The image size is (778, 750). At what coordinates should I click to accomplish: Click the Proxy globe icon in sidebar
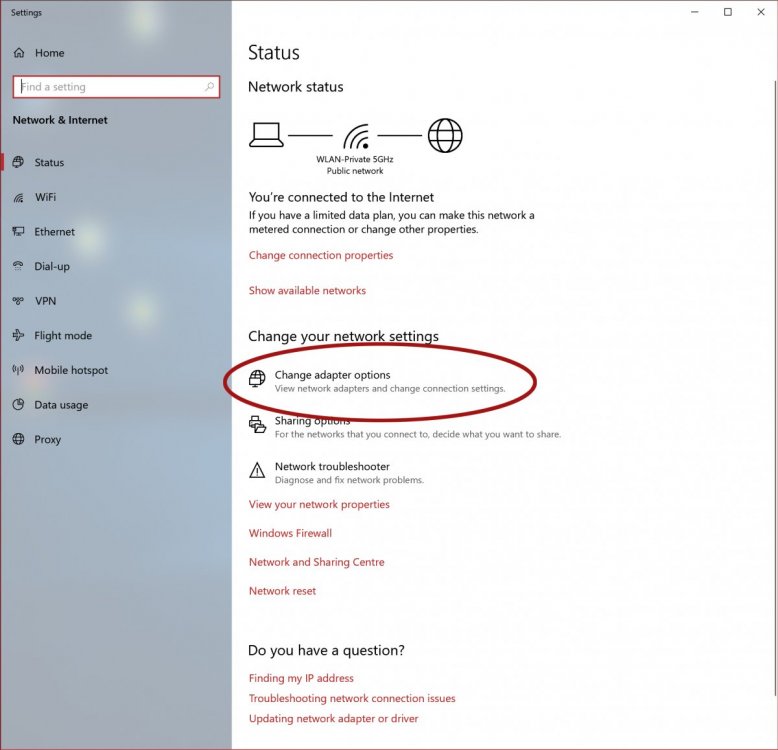18,439
